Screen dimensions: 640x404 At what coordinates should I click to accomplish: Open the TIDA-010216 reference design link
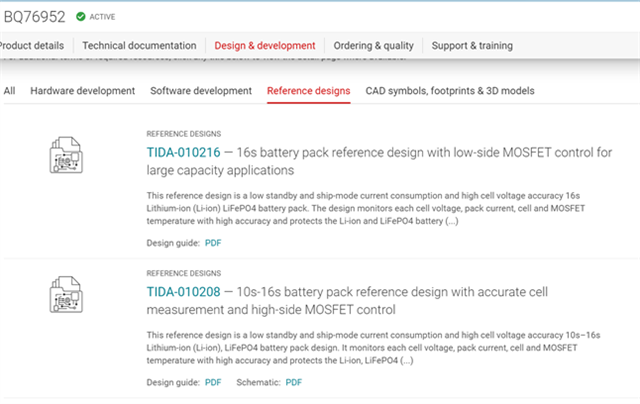(183, 152)
